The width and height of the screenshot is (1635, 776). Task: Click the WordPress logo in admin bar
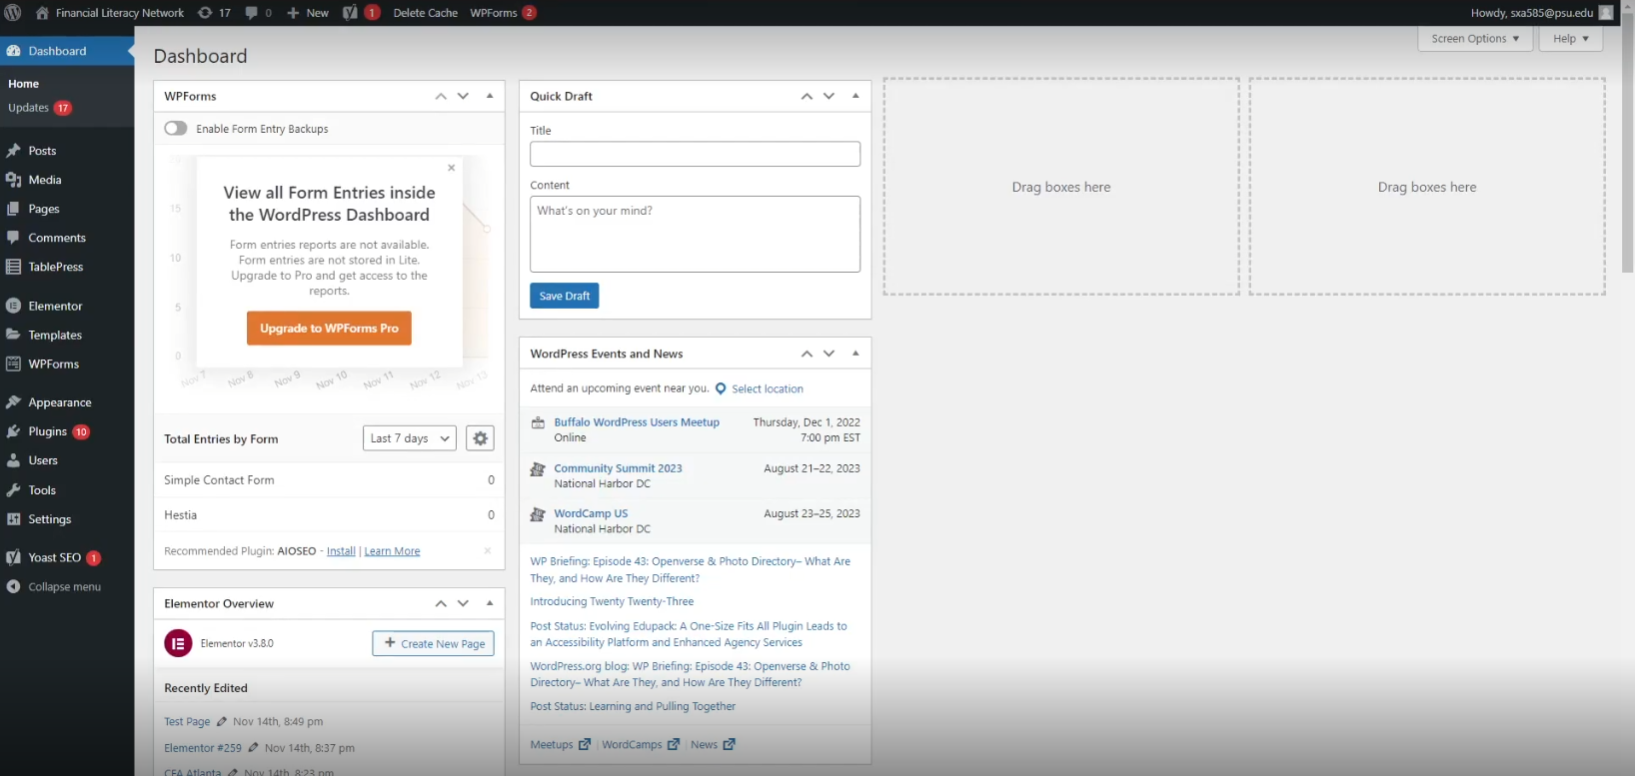pos(13,13)
